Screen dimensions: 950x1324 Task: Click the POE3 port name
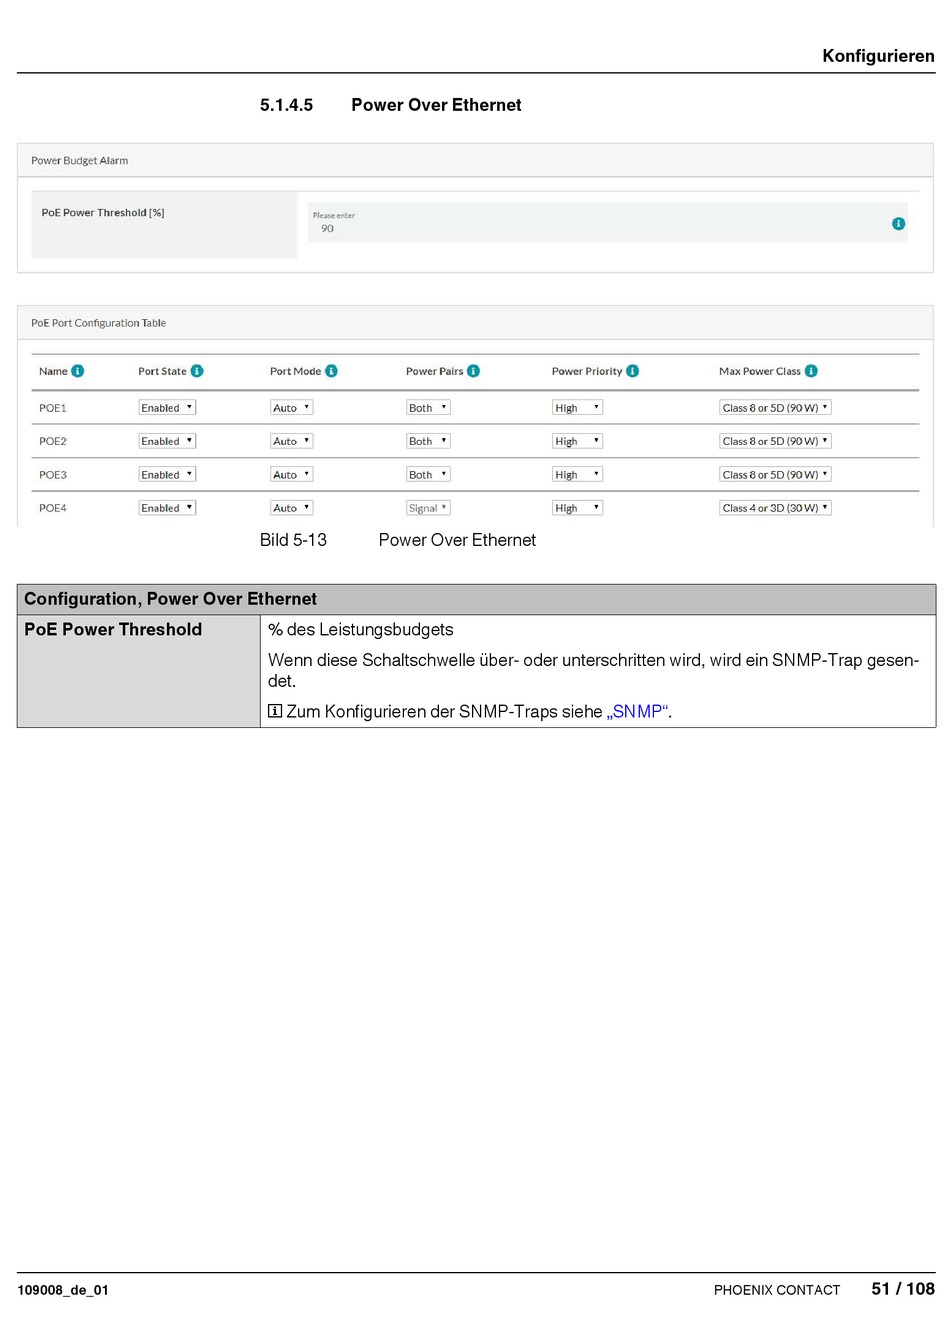click(53, 475)
